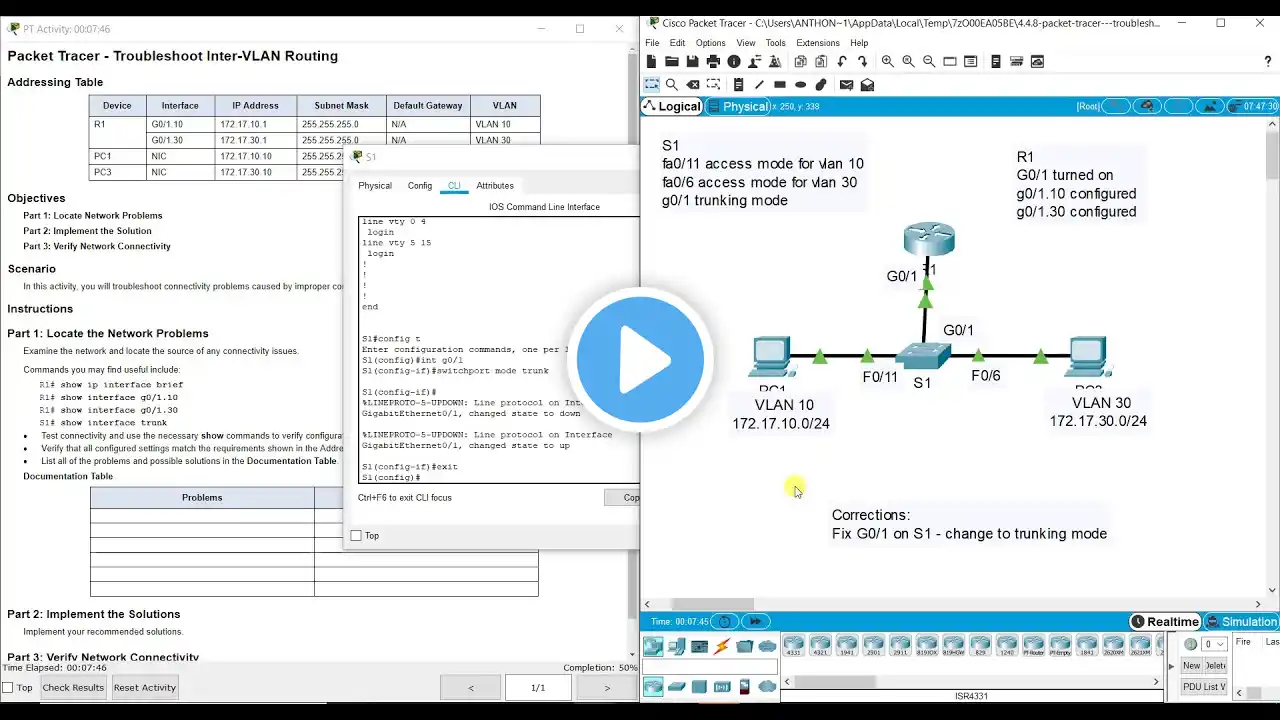Open the Tools menu
This screenshot has height=720, width=1280.
775,43
